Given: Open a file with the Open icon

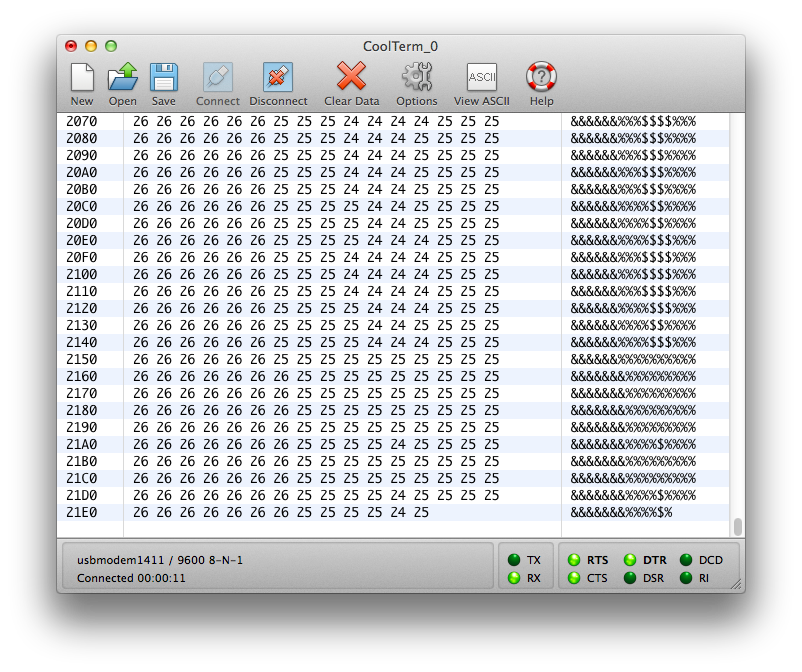Looking at the screenshot, I should point(123,78).
